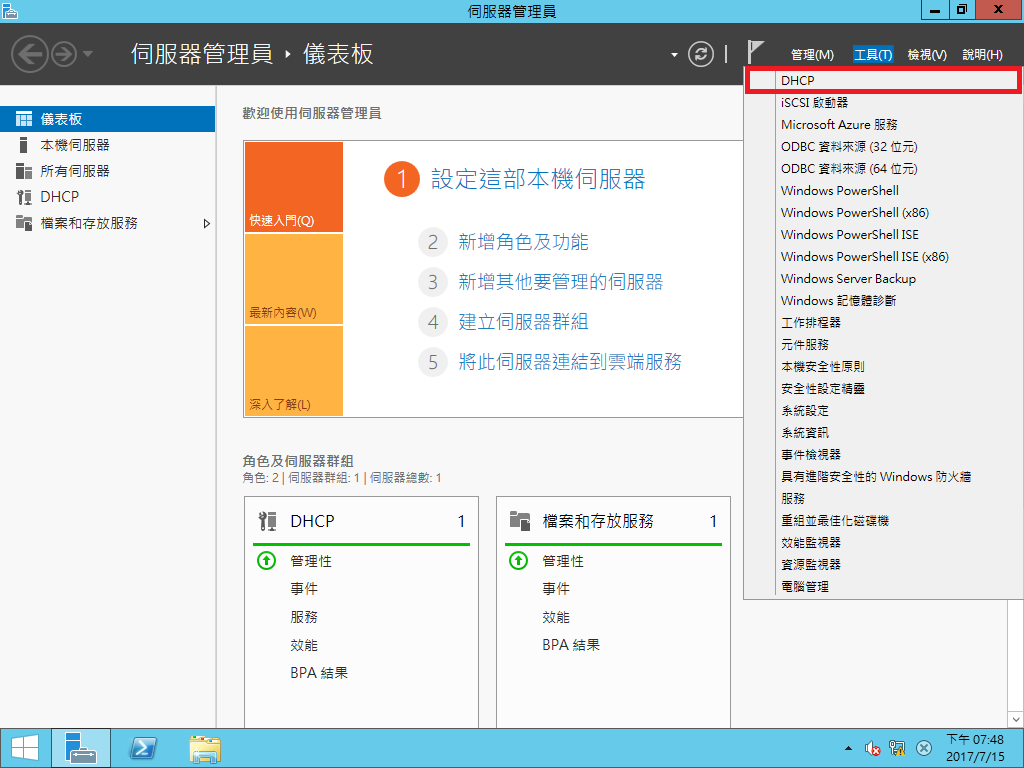This screenshot has width=1024, height=768.
Task: Select DHCP from the tools menu
Action: click(884, 80)
